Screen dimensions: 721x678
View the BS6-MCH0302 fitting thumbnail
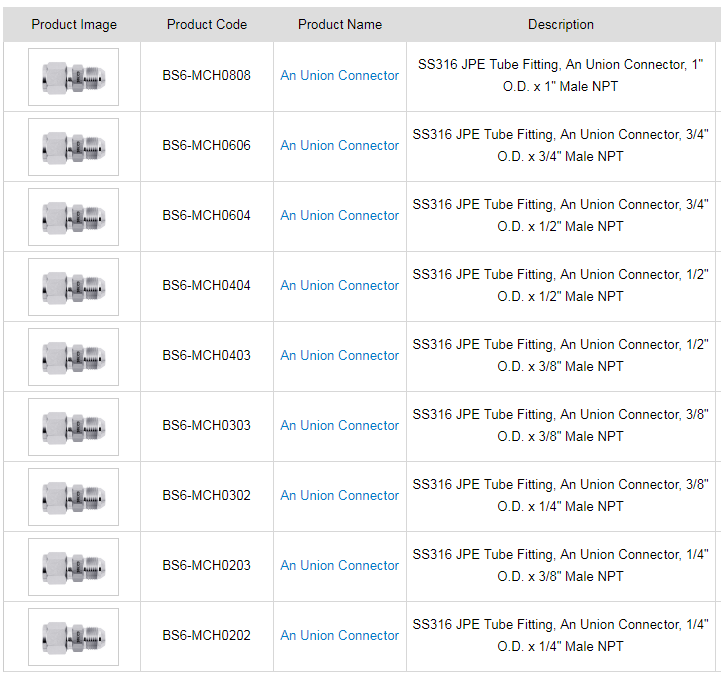73,496
